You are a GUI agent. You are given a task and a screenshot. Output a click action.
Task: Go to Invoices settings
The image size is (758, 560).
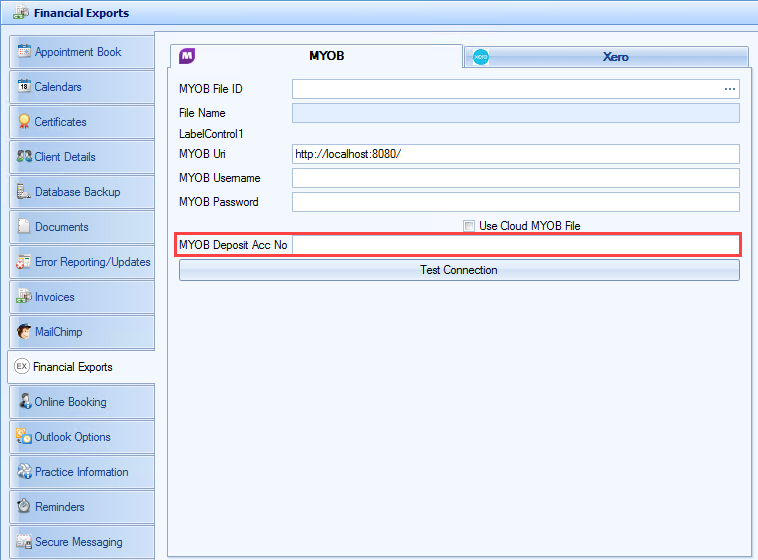[x=82, y=296]
